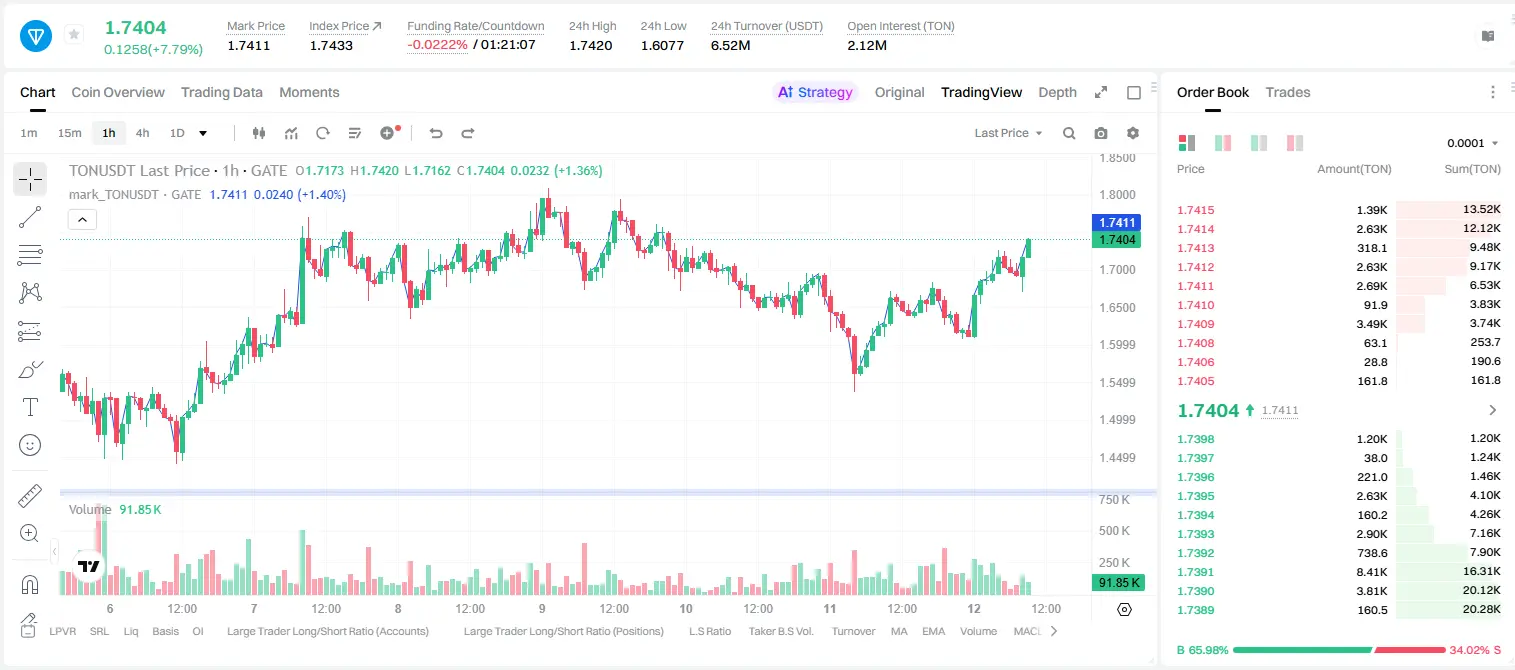1515x670 pixels.
Task: Click the 1.7415 ask price row
Action: pos(1339,210)
